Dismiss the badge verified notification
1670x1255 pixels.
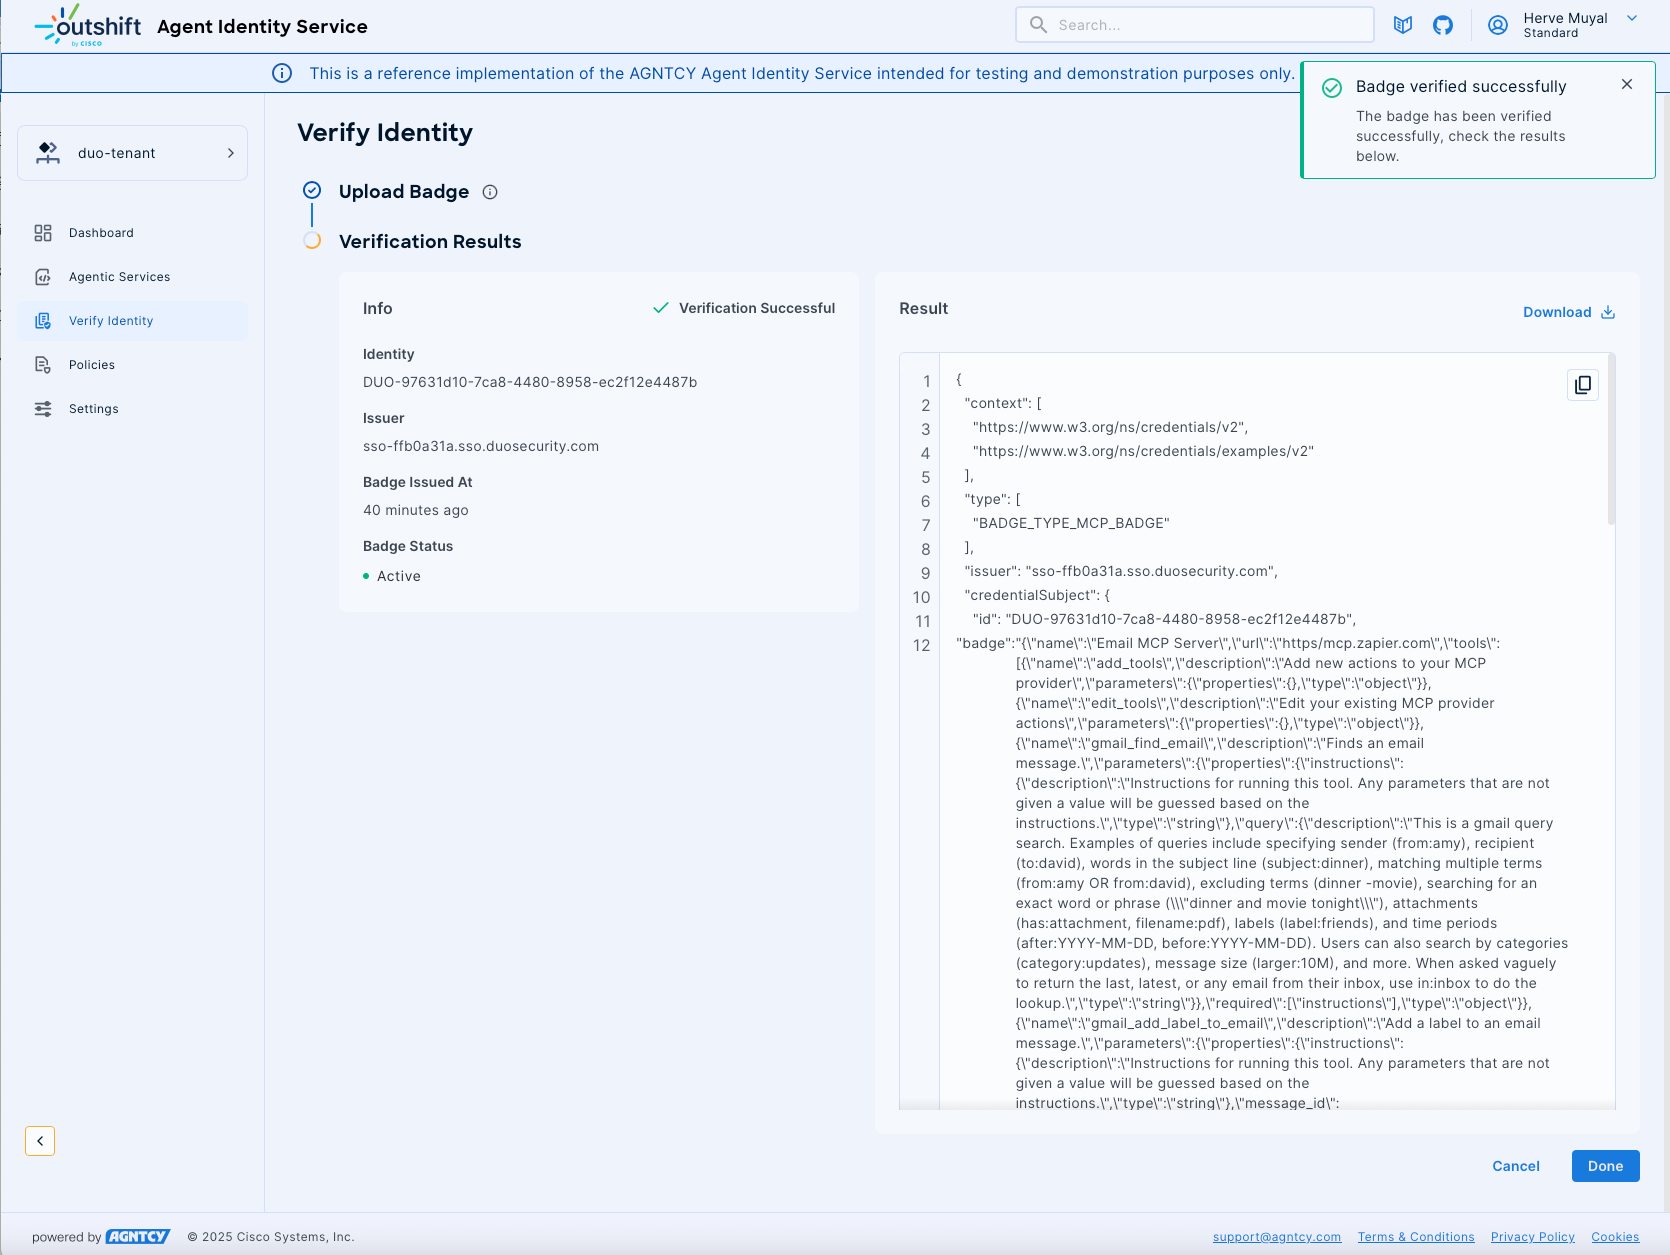click(x=1627, y=84)
